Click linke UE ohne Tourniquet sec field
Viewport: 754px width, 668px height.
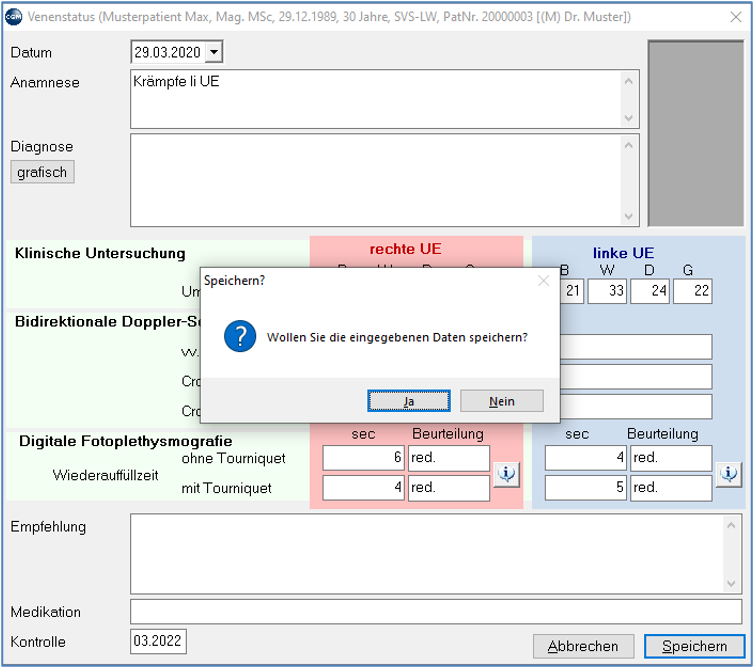tap(585, 458)
